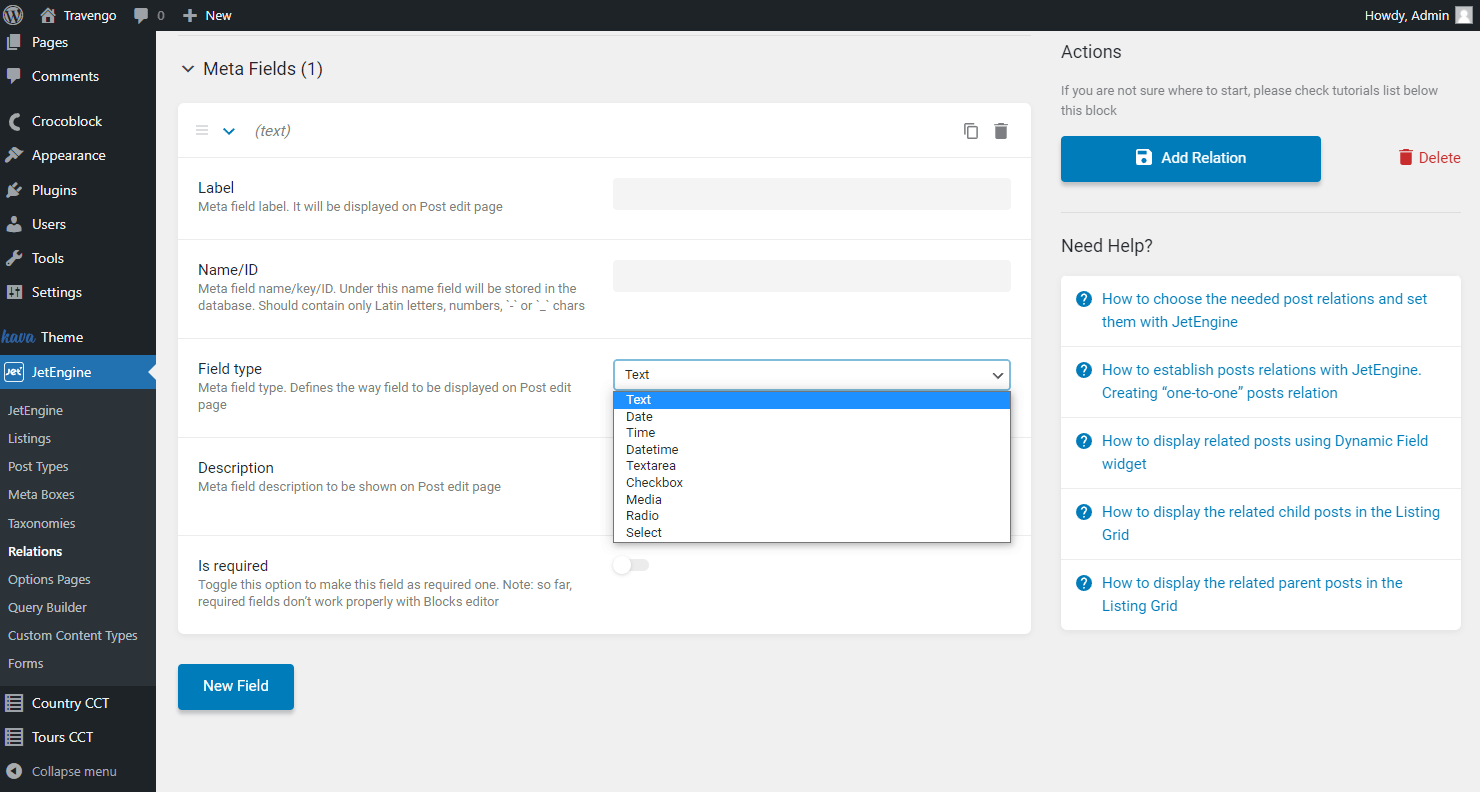Click the help icon beside 'related child posts'

pos(1083,512)
